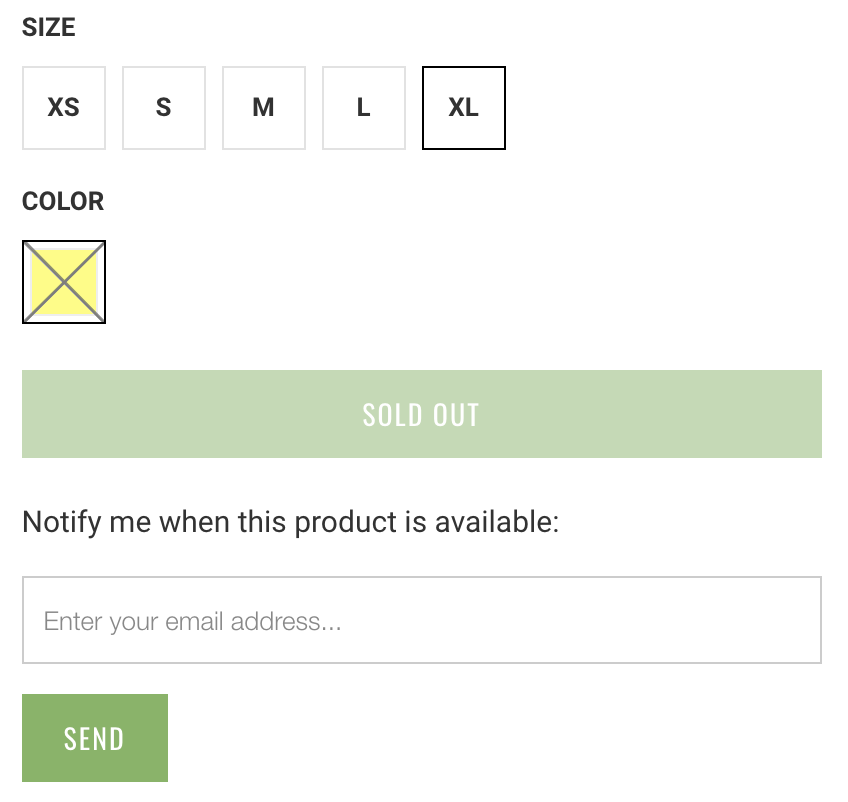Image resolution: width=848 pixels, height=802 pixels.
Task: Switch size to extra small
Action: [64, 108]
